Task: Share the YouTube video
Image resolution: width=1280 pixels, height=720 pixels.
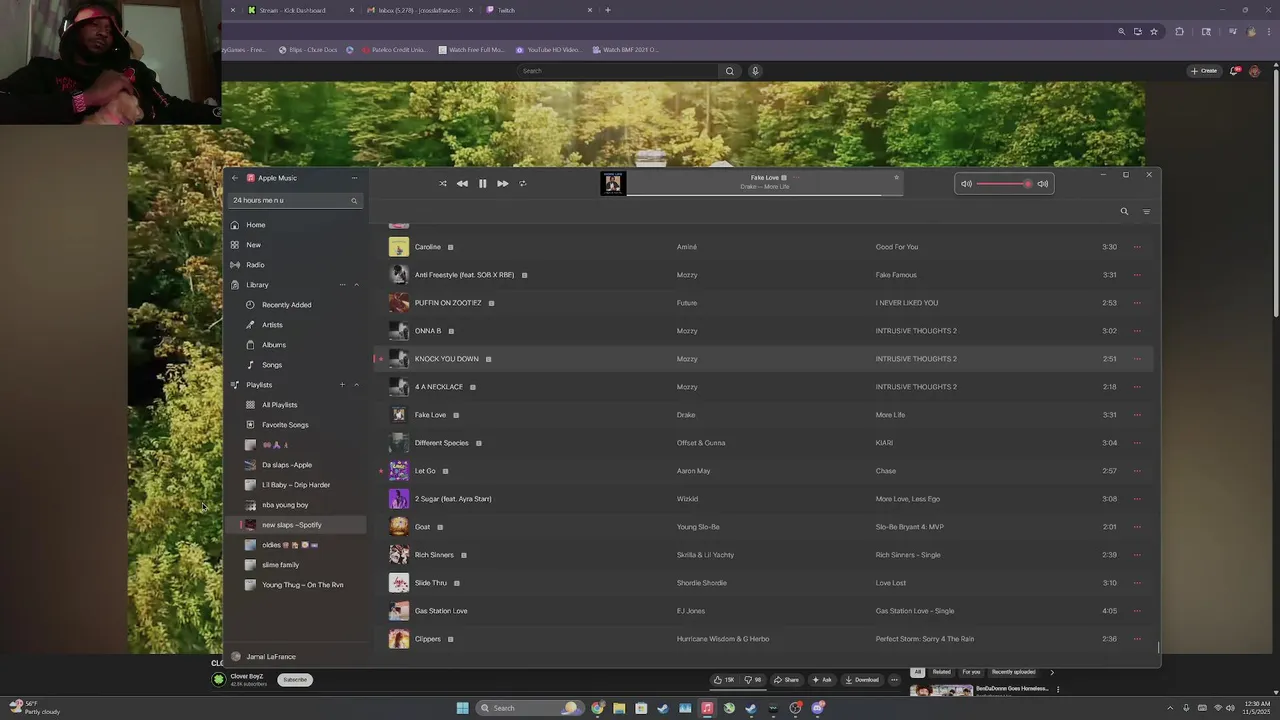Action: [786, 680]
